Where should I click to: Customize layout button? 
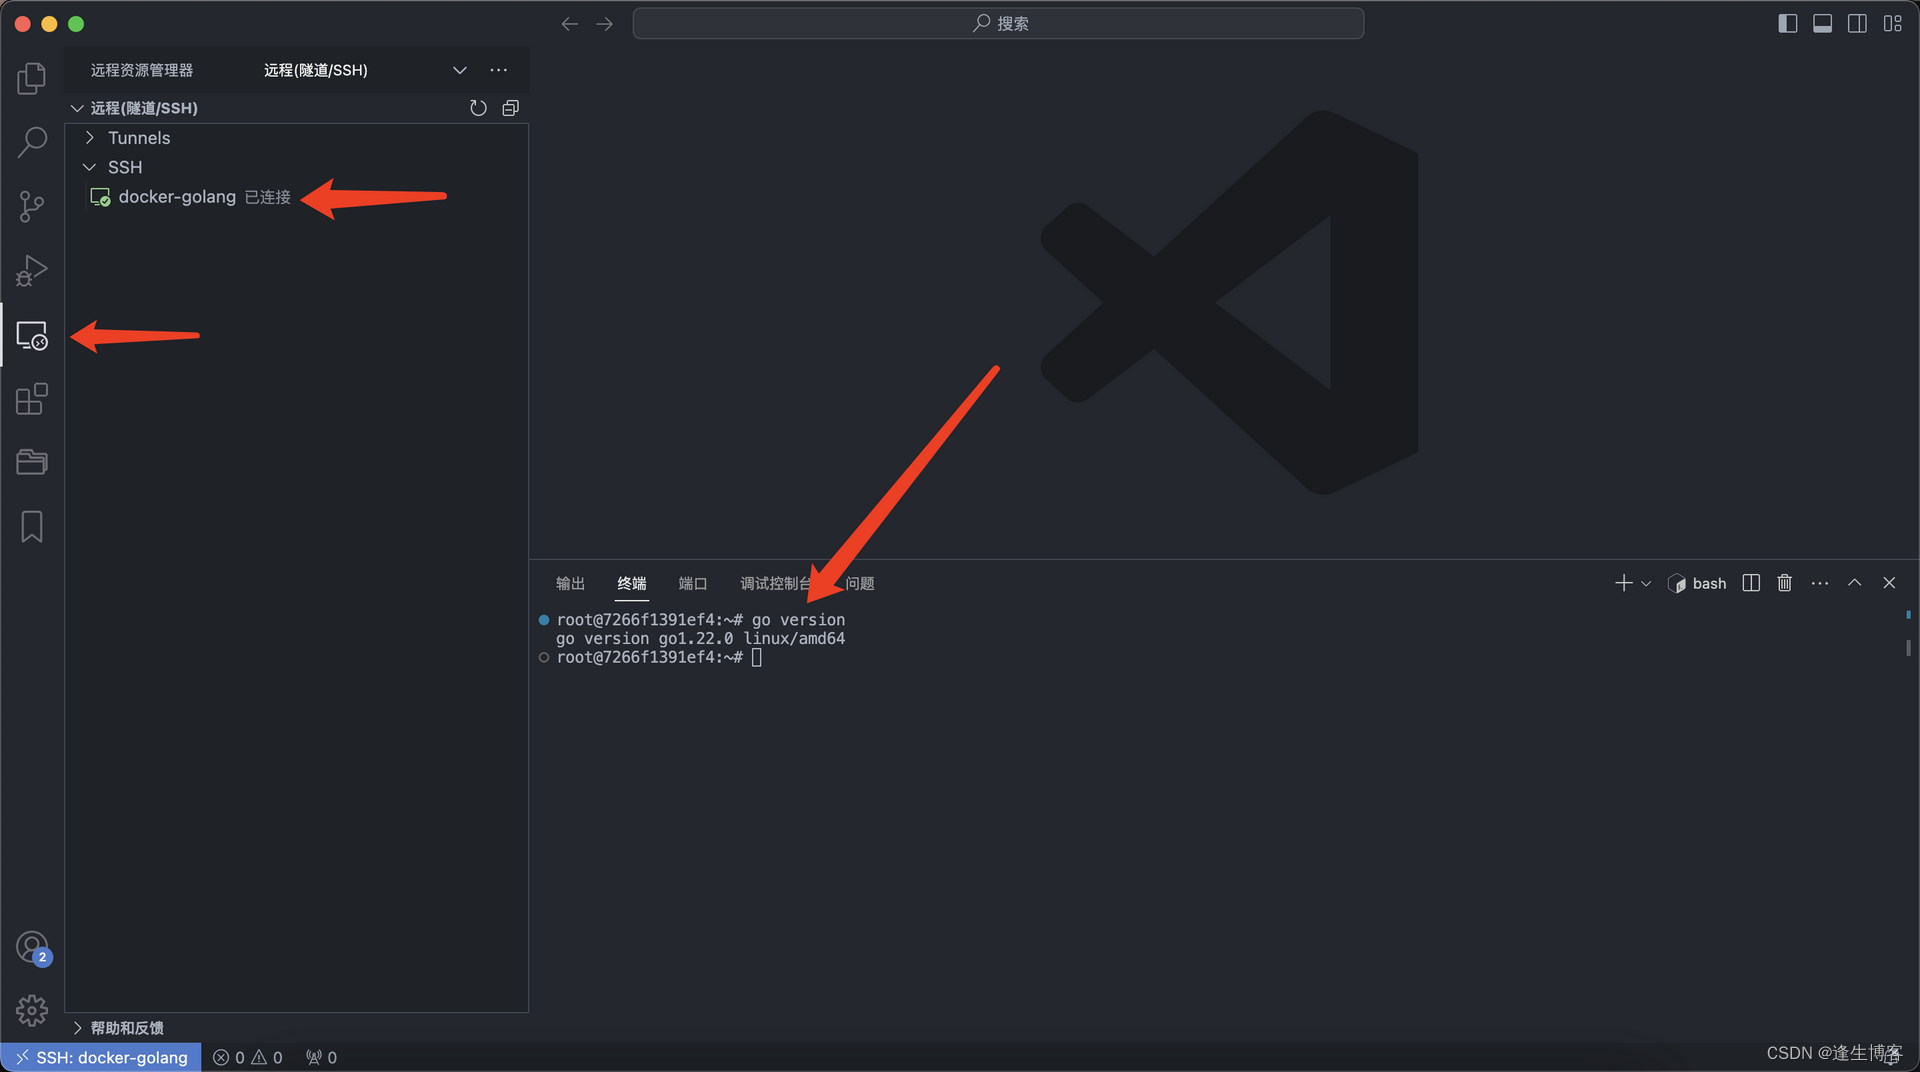coord(1892,23)
